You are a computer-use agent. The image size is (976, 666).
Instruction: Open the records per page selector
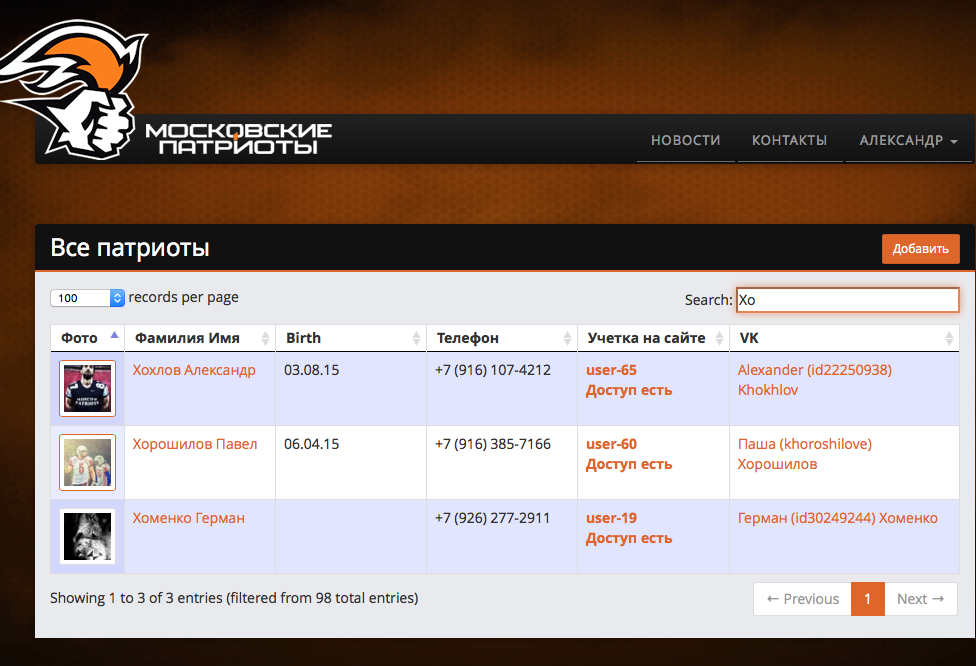pos(88,298)
